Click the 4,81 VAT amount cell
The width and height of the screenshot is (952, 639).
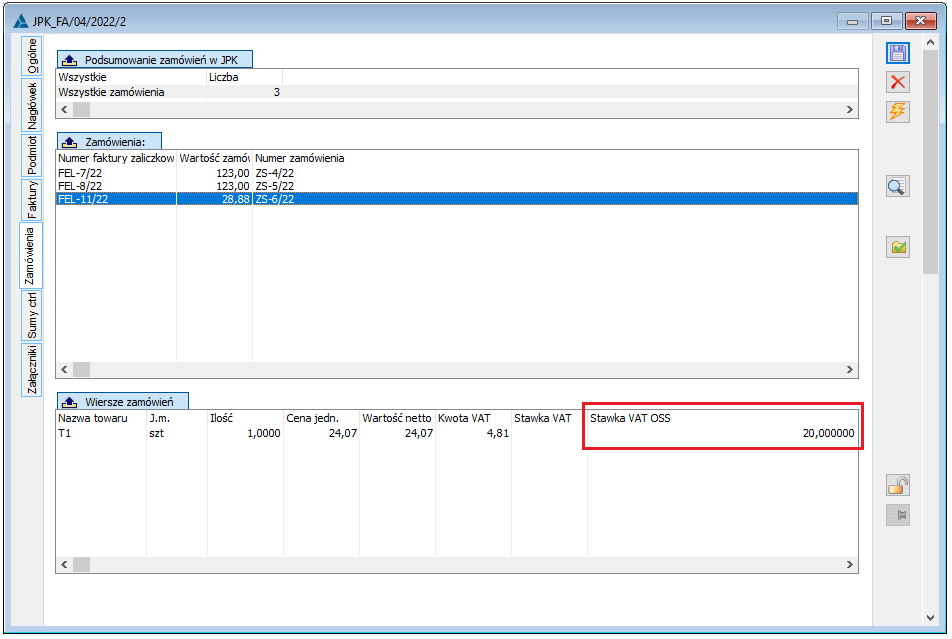click(497, 433)
